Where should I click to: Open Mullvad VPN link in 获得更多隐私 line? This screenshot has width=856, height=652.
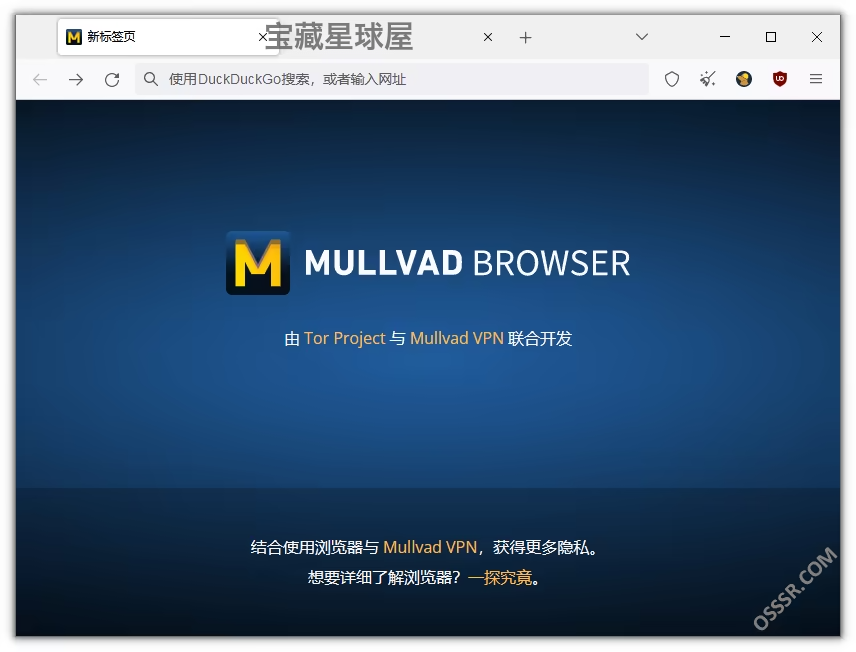[430, 547]
